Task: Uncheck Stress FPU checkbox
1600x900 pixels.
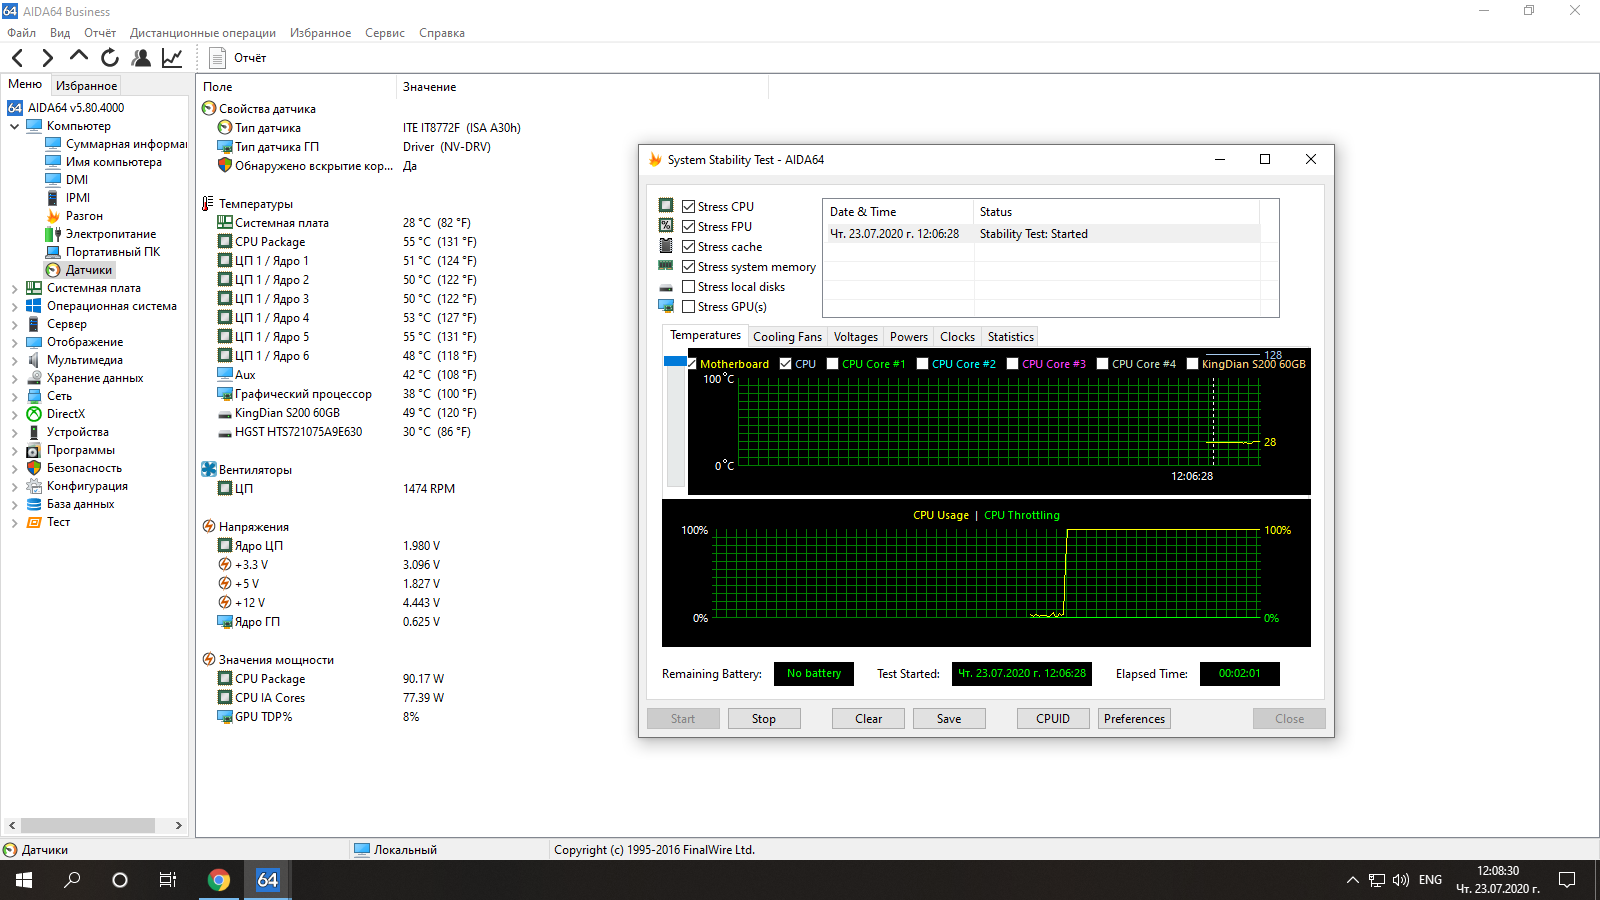Action: 689,227
